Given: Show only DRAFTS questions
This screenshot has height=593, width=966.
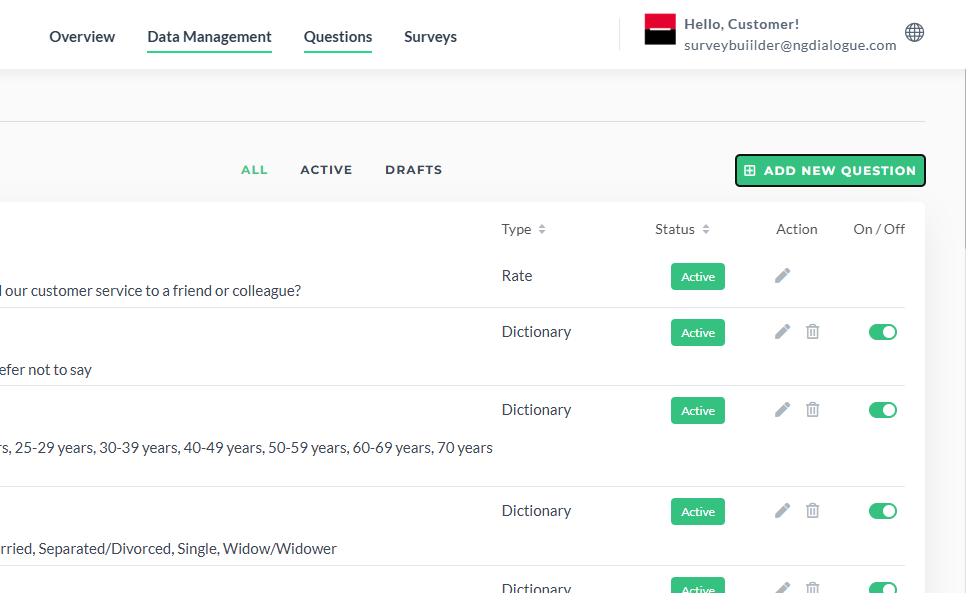Looking at the screenshot, I should 413,170.
